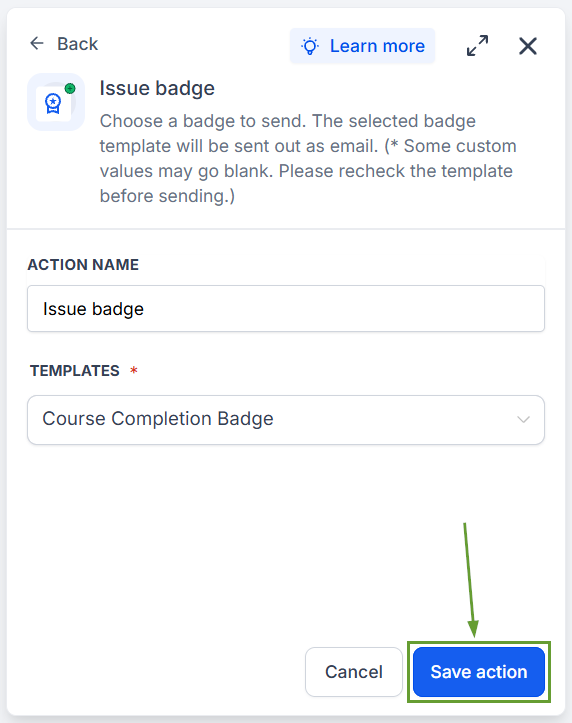This screenshot has width=572, height=723.
Task: Click the green arrow pointing at Save action
Action: click(x=471, y=580)
